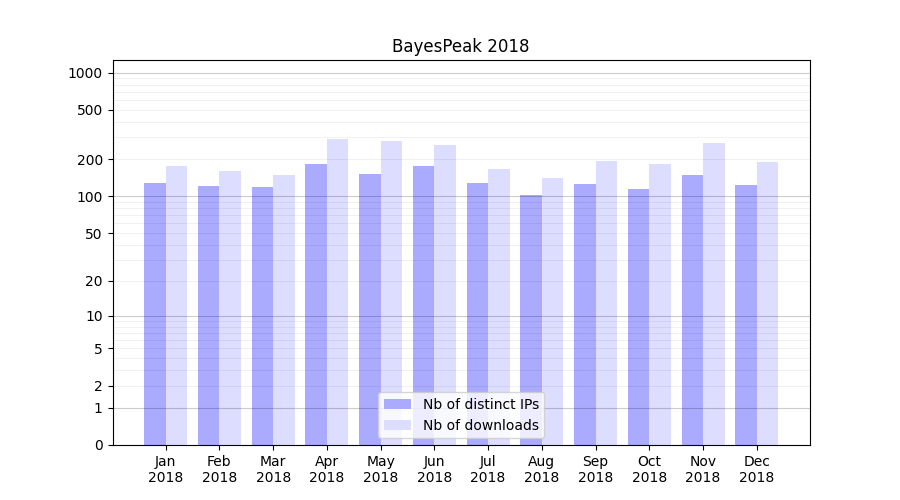Click the 'Jan 2018' x-axis label
The image size is (900, 500).
tap(166, 469)
